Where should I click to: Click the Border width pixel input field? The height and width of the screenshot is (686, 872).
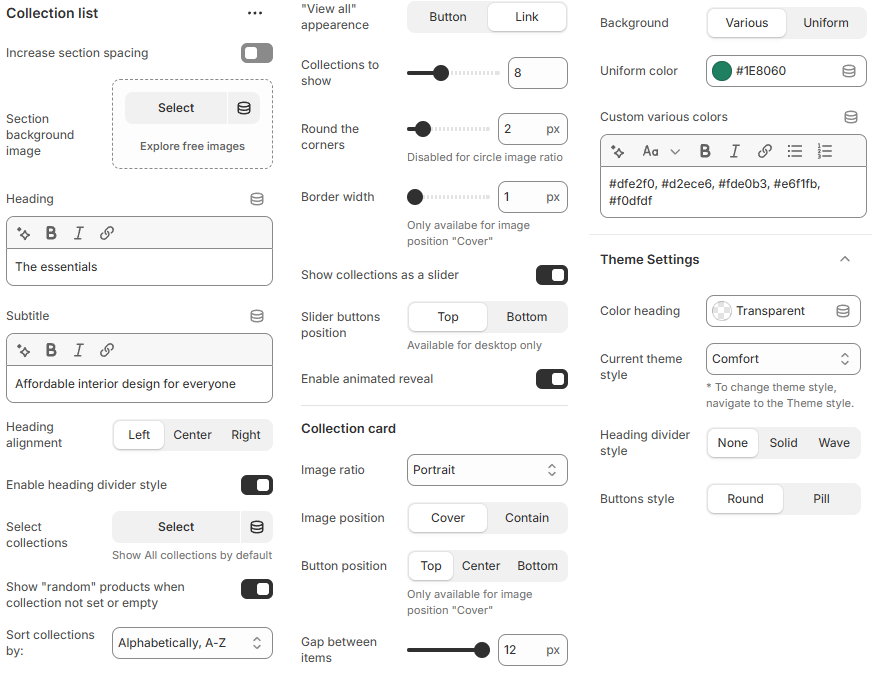click(x=533, y=197)
